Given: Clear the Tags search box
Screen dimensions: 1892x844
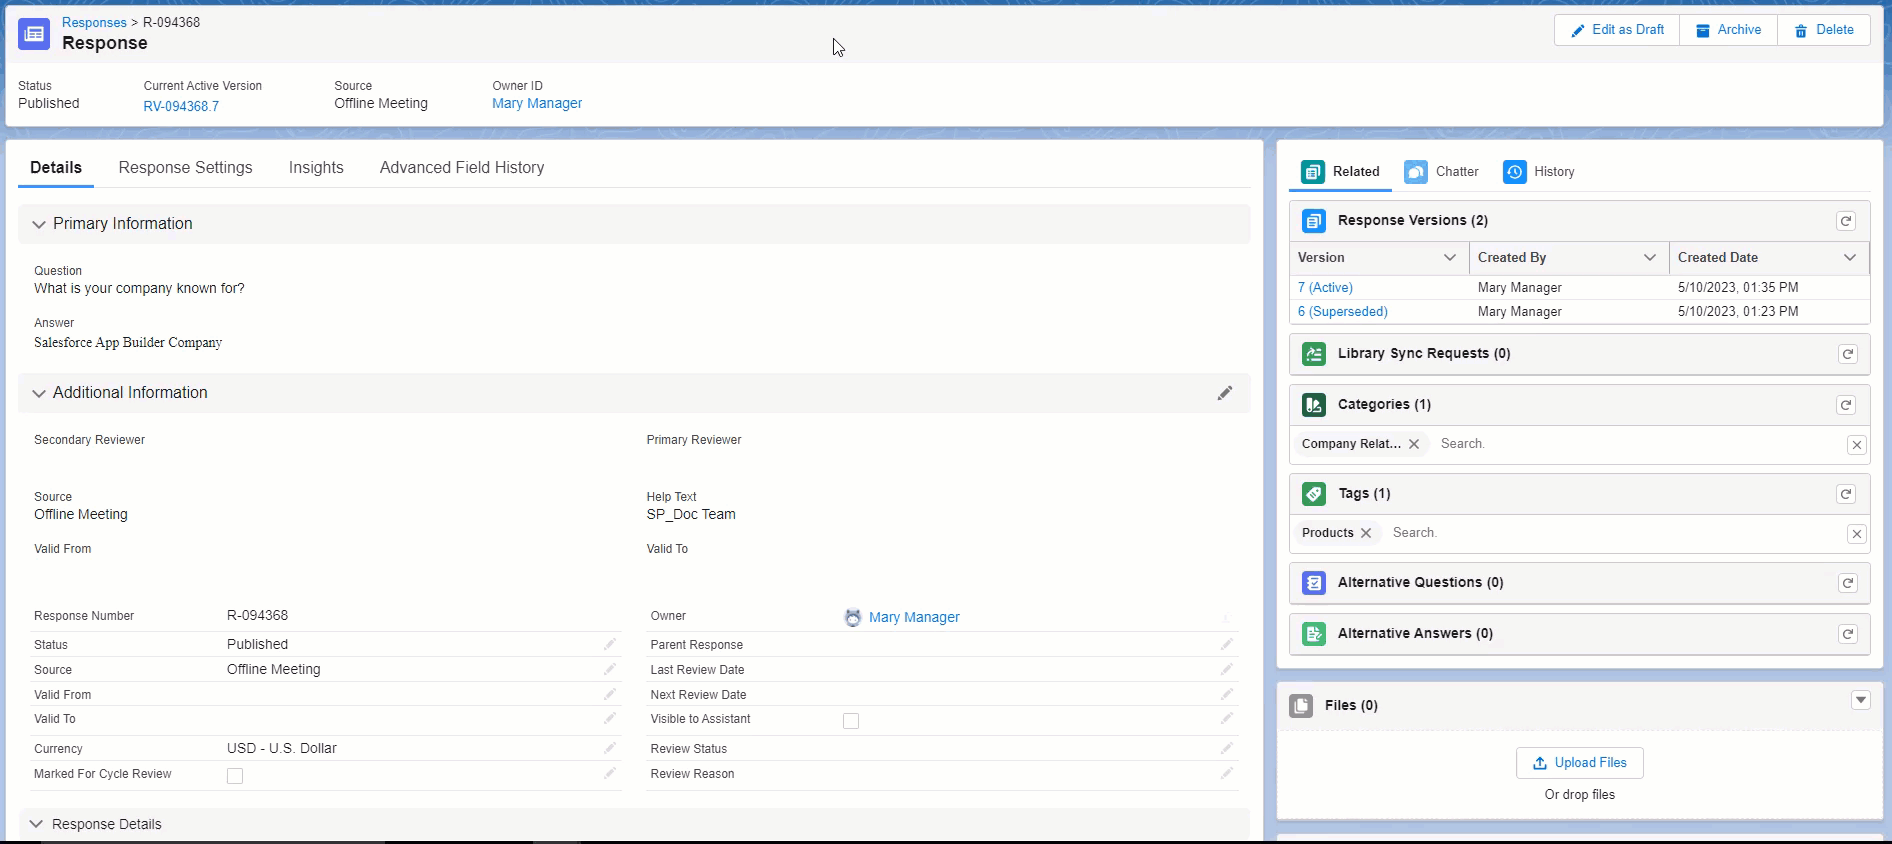Looking at the screenshot, I should click(x=1856, y=534).
